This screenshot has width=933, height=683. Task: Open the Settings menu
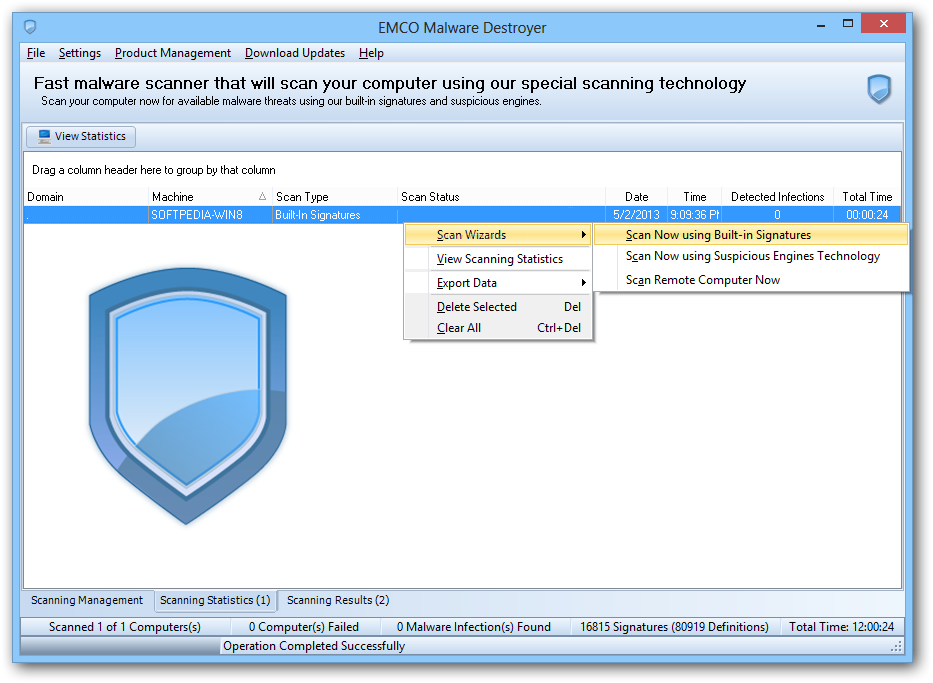coord(80,53)
